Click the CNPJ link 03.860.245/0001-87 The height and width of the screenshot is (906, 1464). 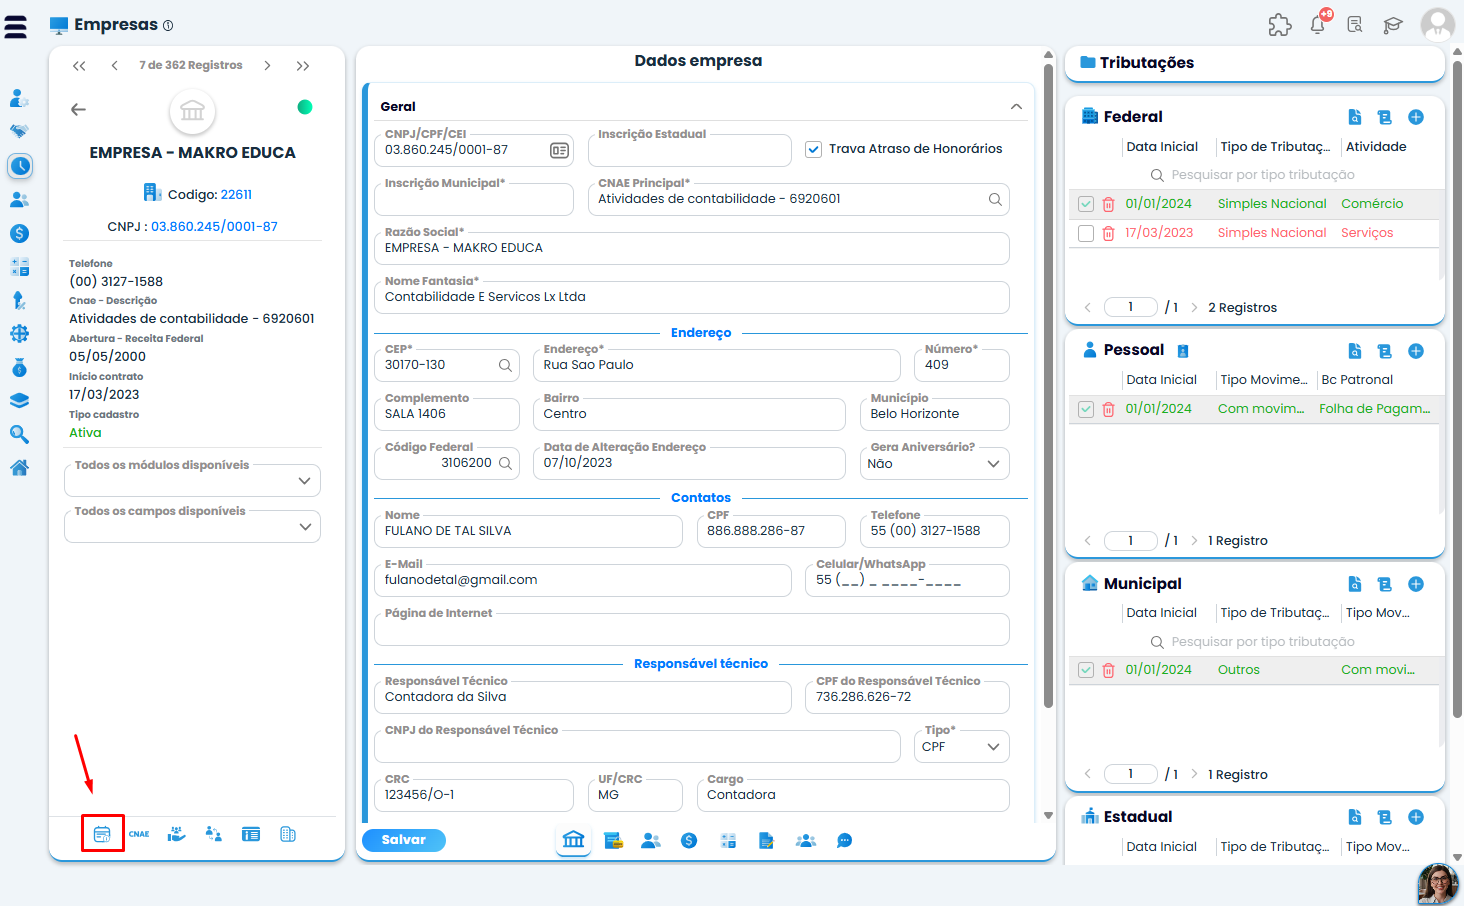pos(214,227)
